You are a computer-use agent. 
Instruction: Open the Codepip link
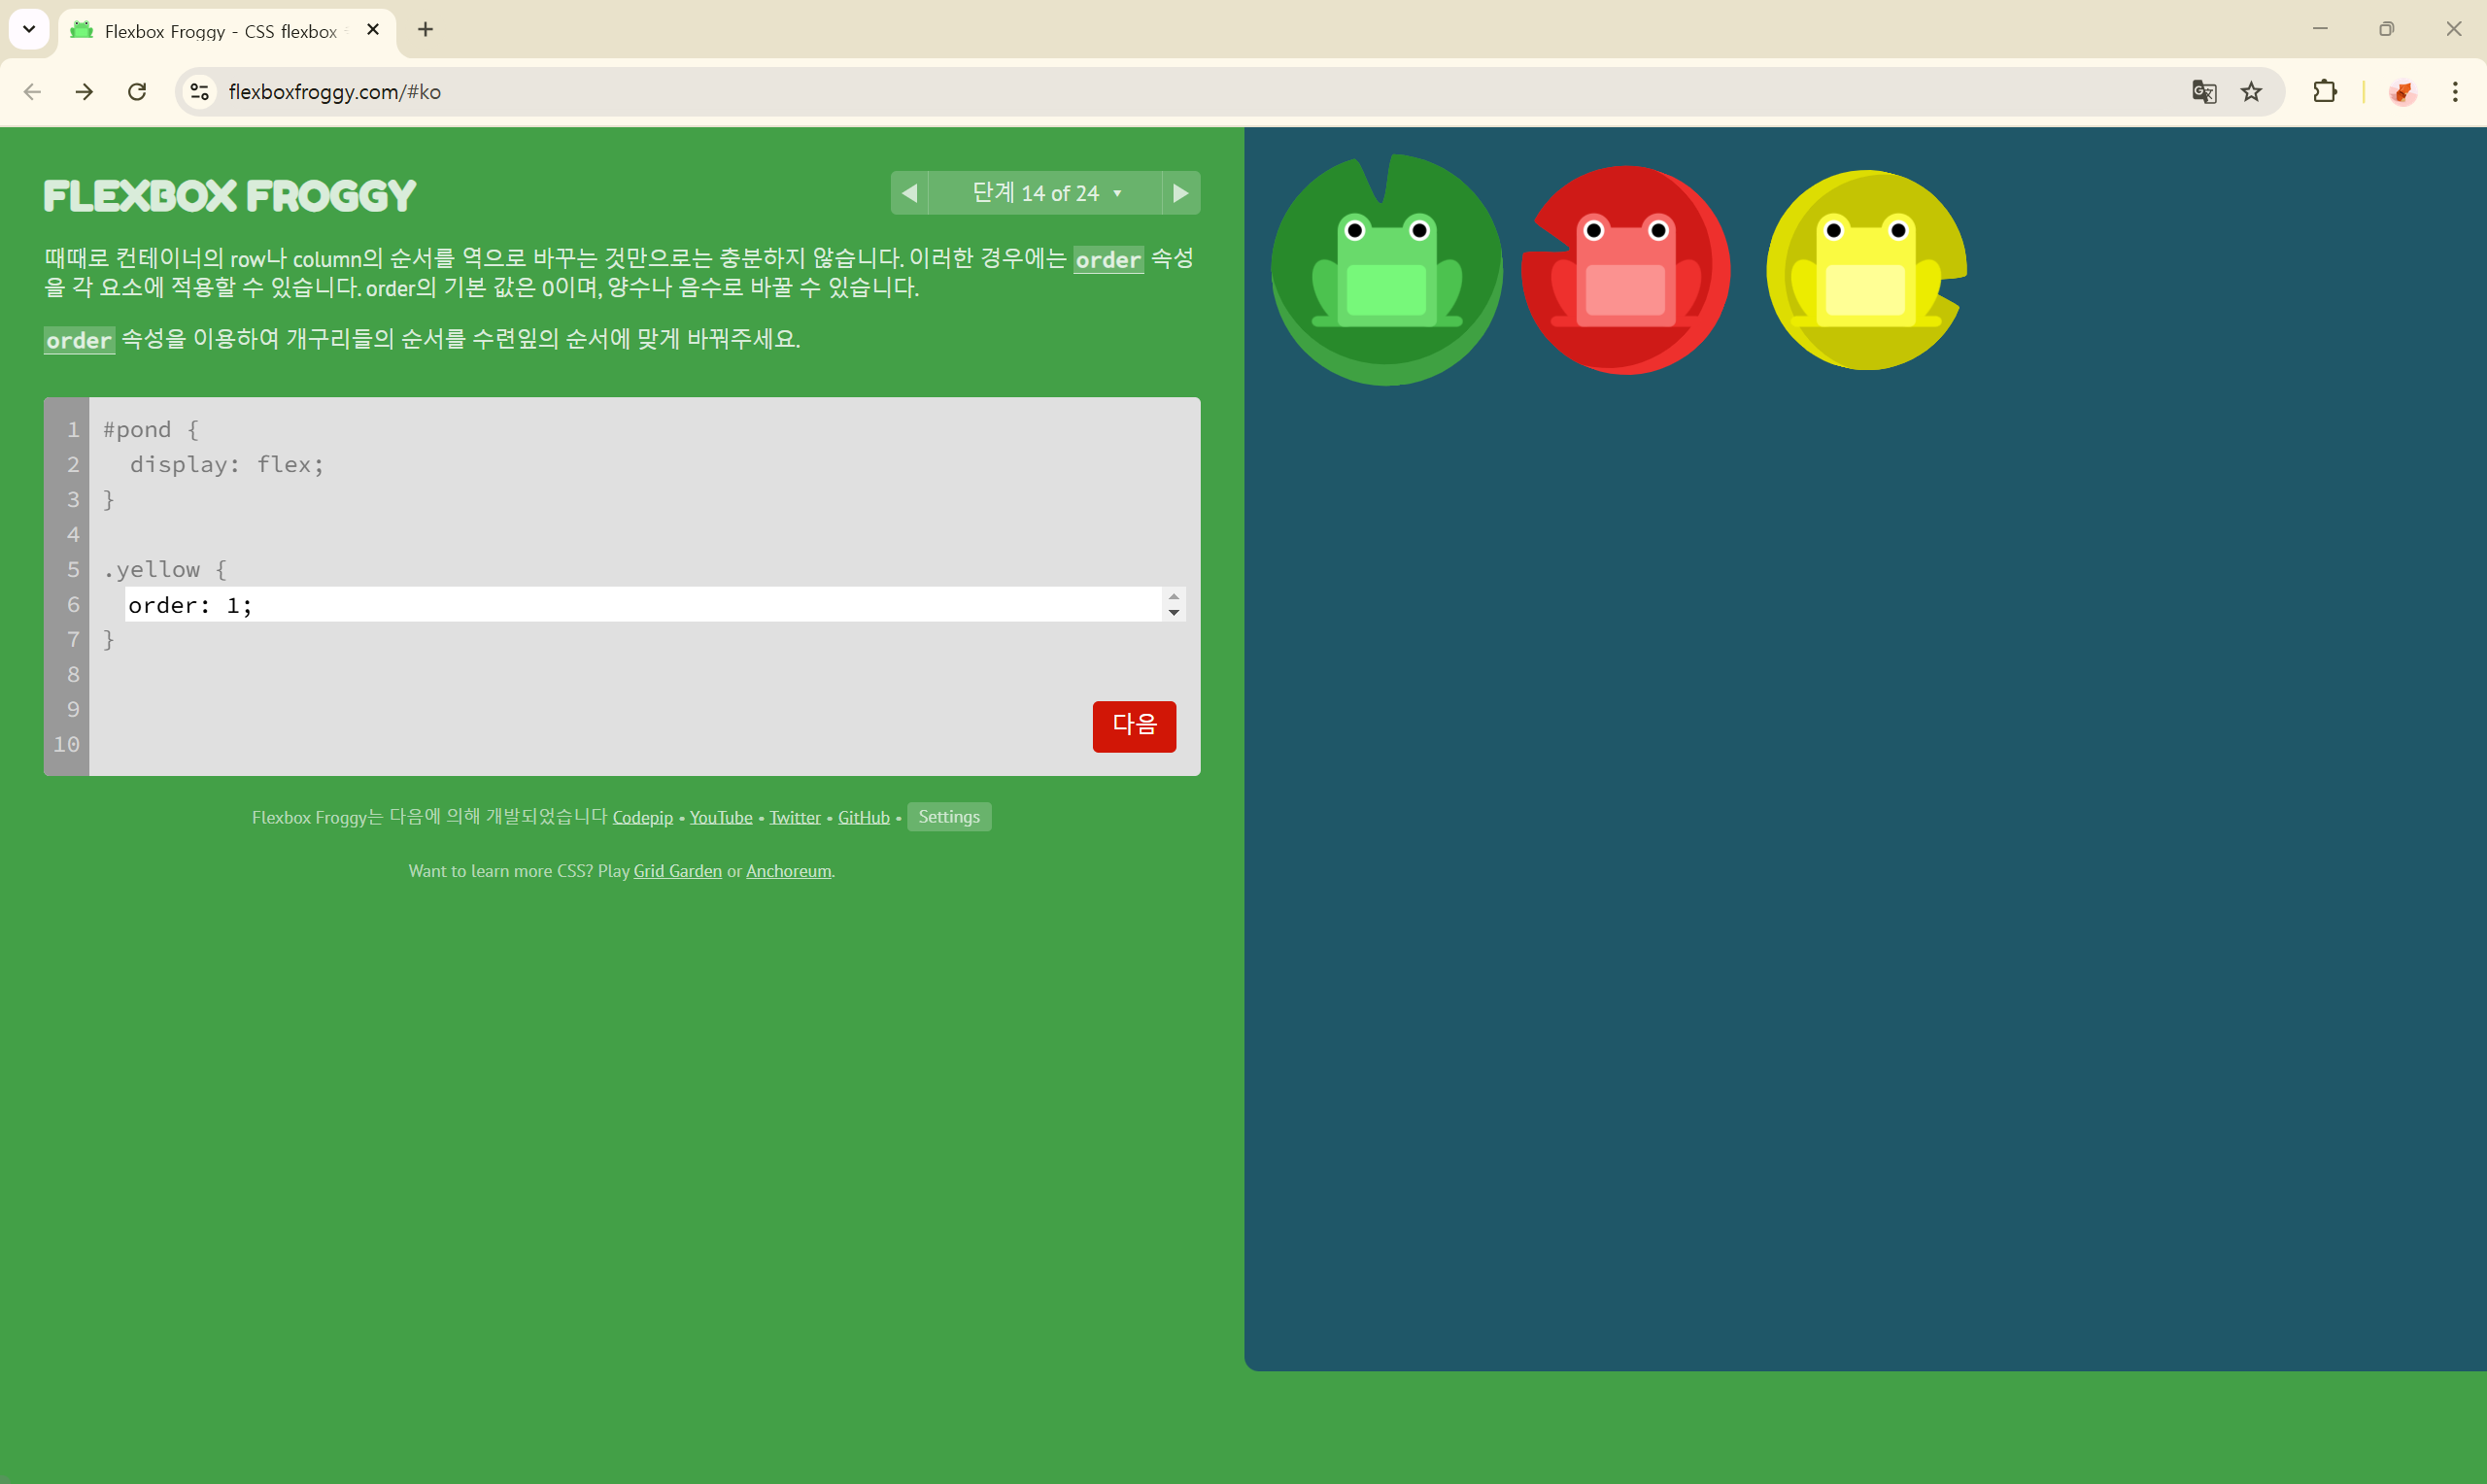click(x=642, y=818)
